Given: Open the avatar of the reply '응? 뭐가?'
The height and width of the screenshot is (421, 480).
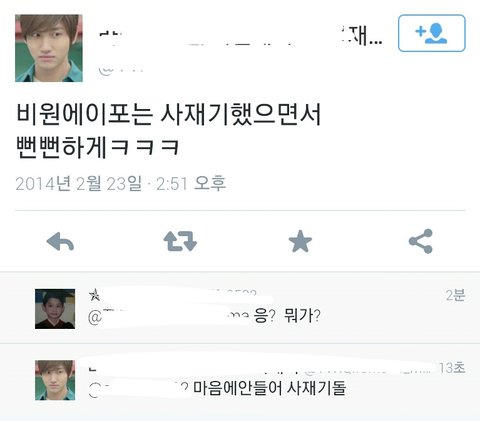Looking at the screenshot, I should 55,309.
